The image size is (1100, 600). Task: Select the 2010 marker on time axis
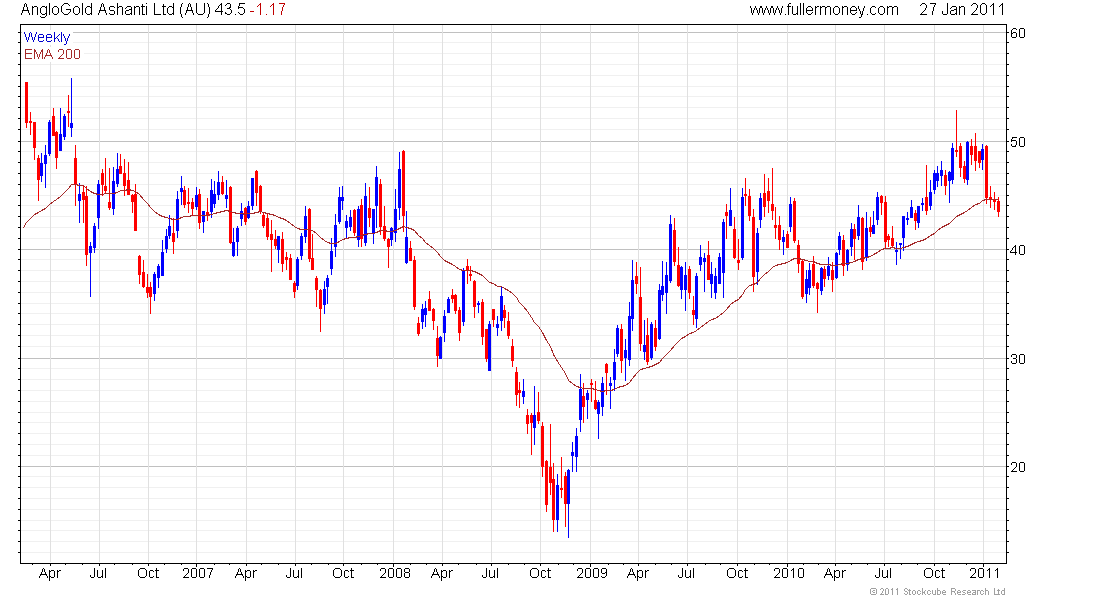788,574
